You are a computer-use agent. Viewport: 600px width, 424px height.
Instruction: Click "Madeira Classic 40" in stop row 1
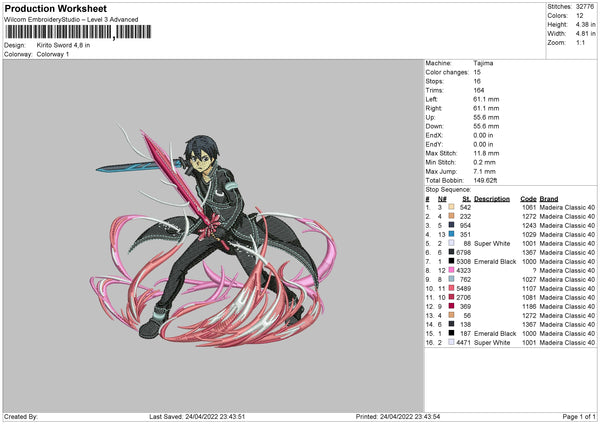[567, 207]
